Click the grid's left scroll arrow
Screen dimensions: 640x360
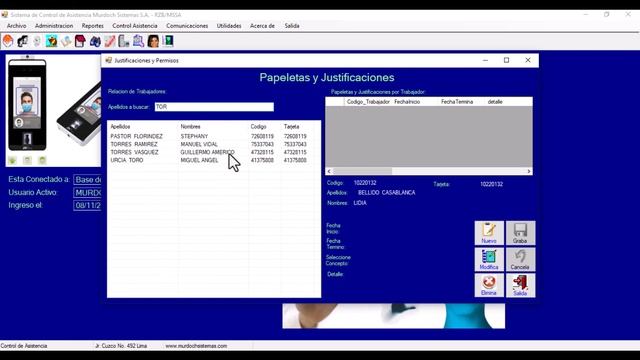coord(329,171)
